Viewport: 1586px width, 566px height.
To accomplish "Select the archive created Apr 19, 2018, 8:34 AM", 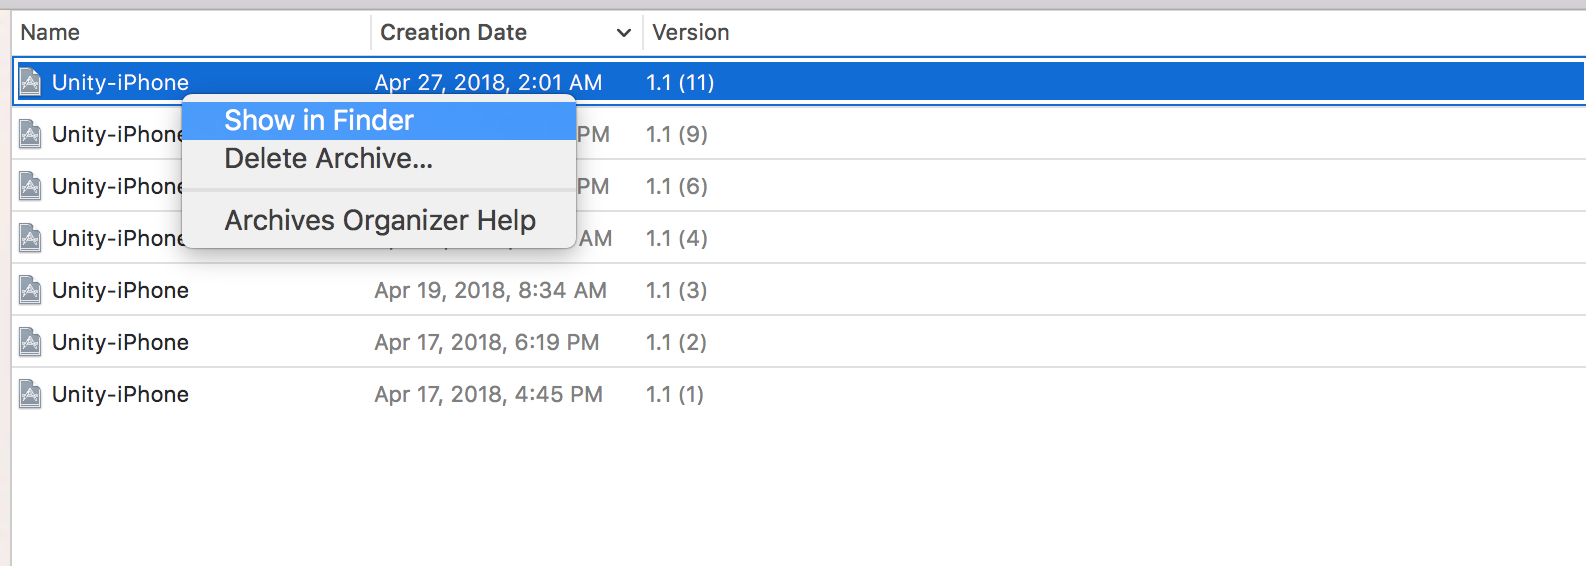I will click(490, 290).
